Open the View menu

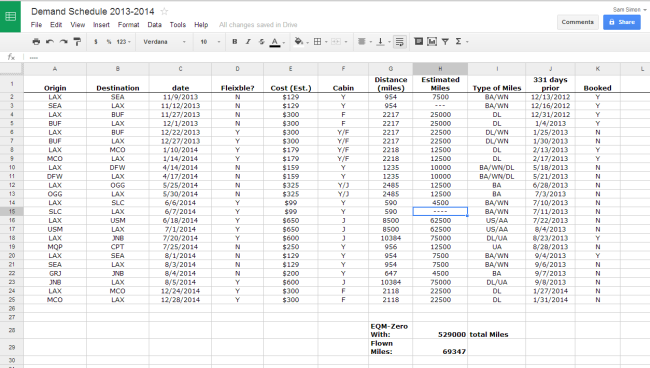(78, 25)
